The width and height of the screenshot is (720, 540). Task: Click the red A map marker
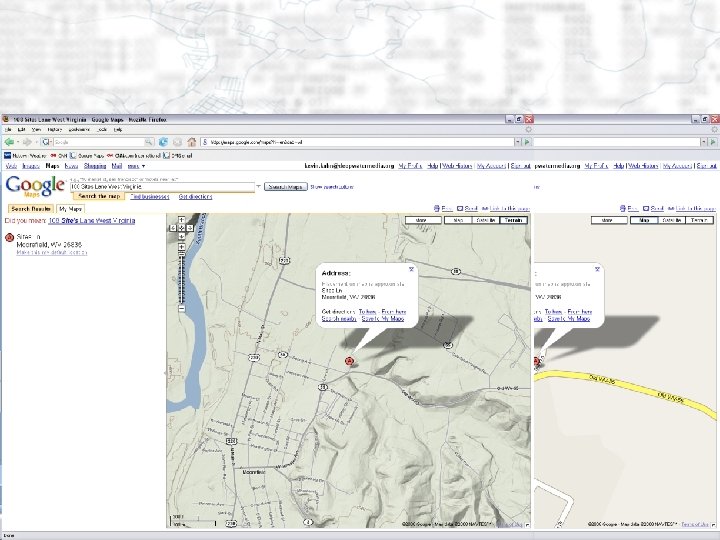click(x=349, y=360)
